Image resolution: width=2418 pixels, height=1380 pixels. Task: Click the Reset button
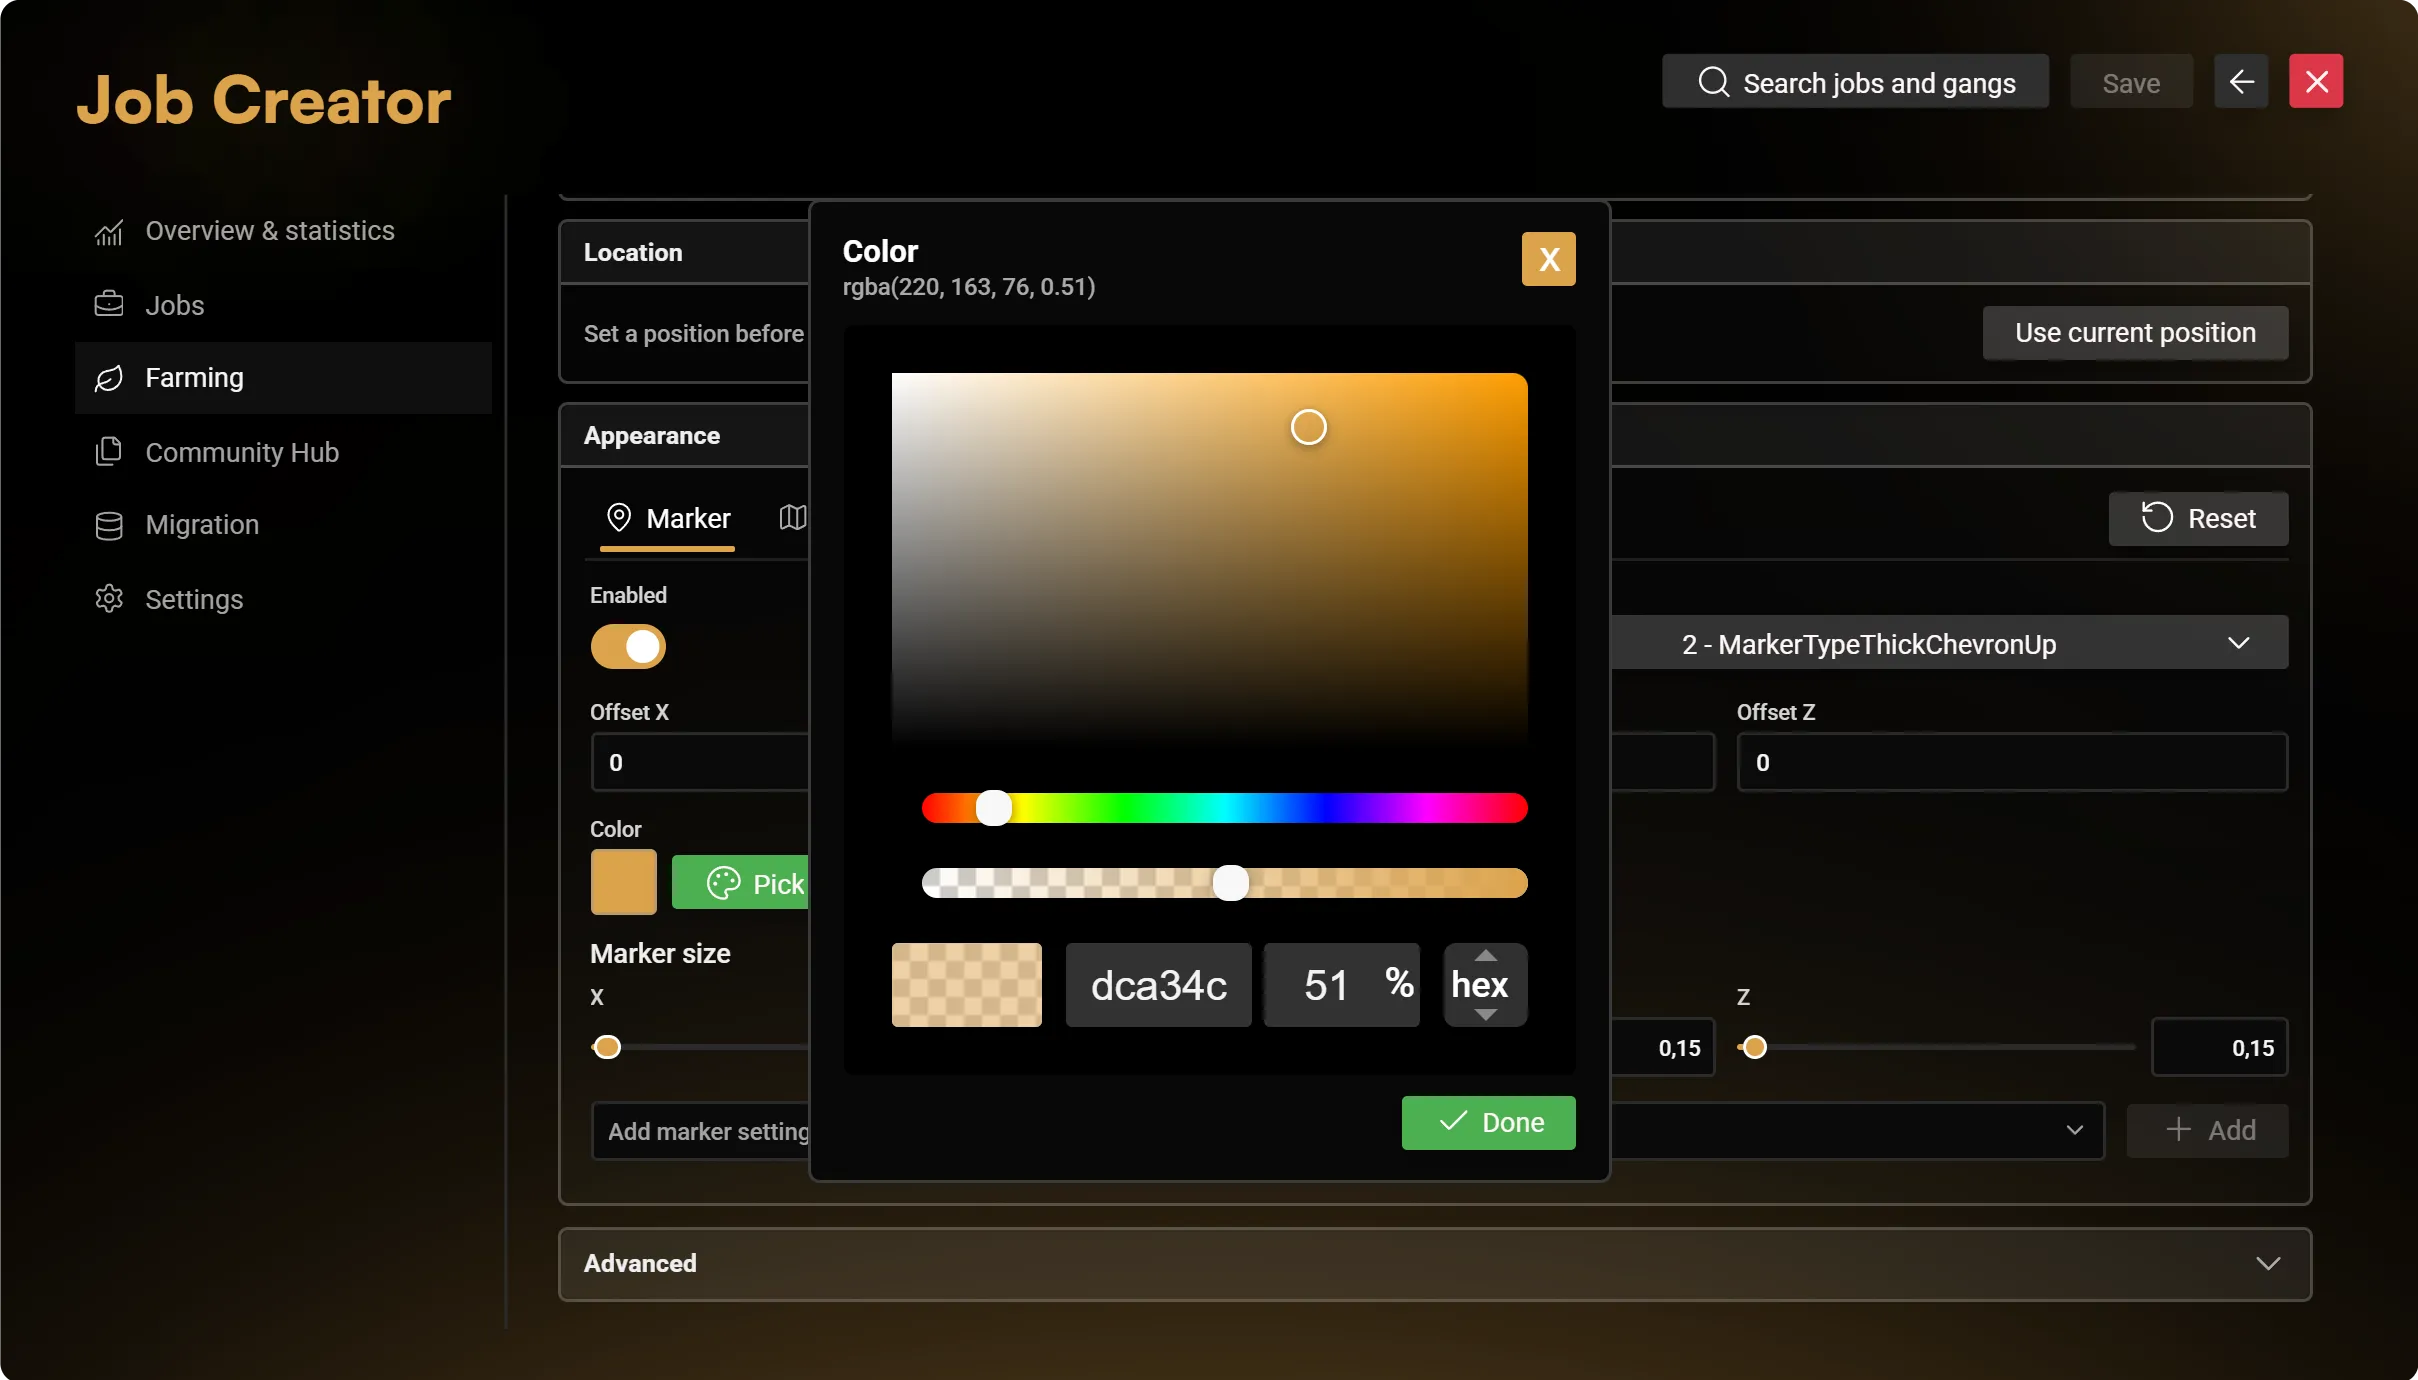(2198, 518)
